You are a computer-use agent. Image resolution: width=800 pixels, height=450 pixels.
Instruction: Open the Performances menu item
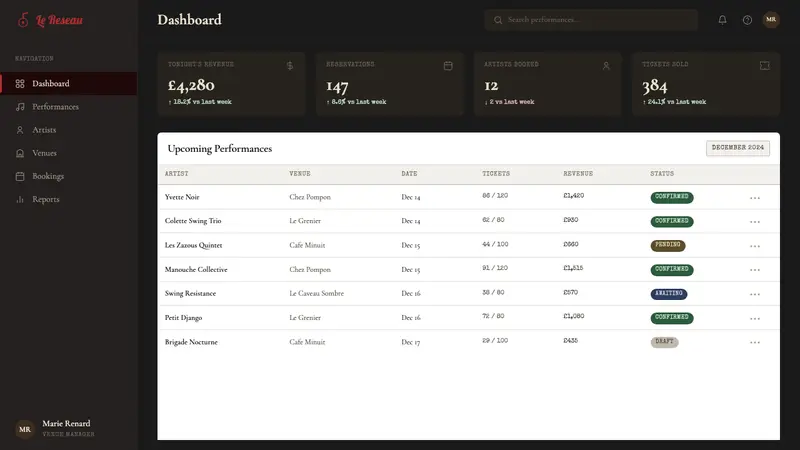point(68,107)
